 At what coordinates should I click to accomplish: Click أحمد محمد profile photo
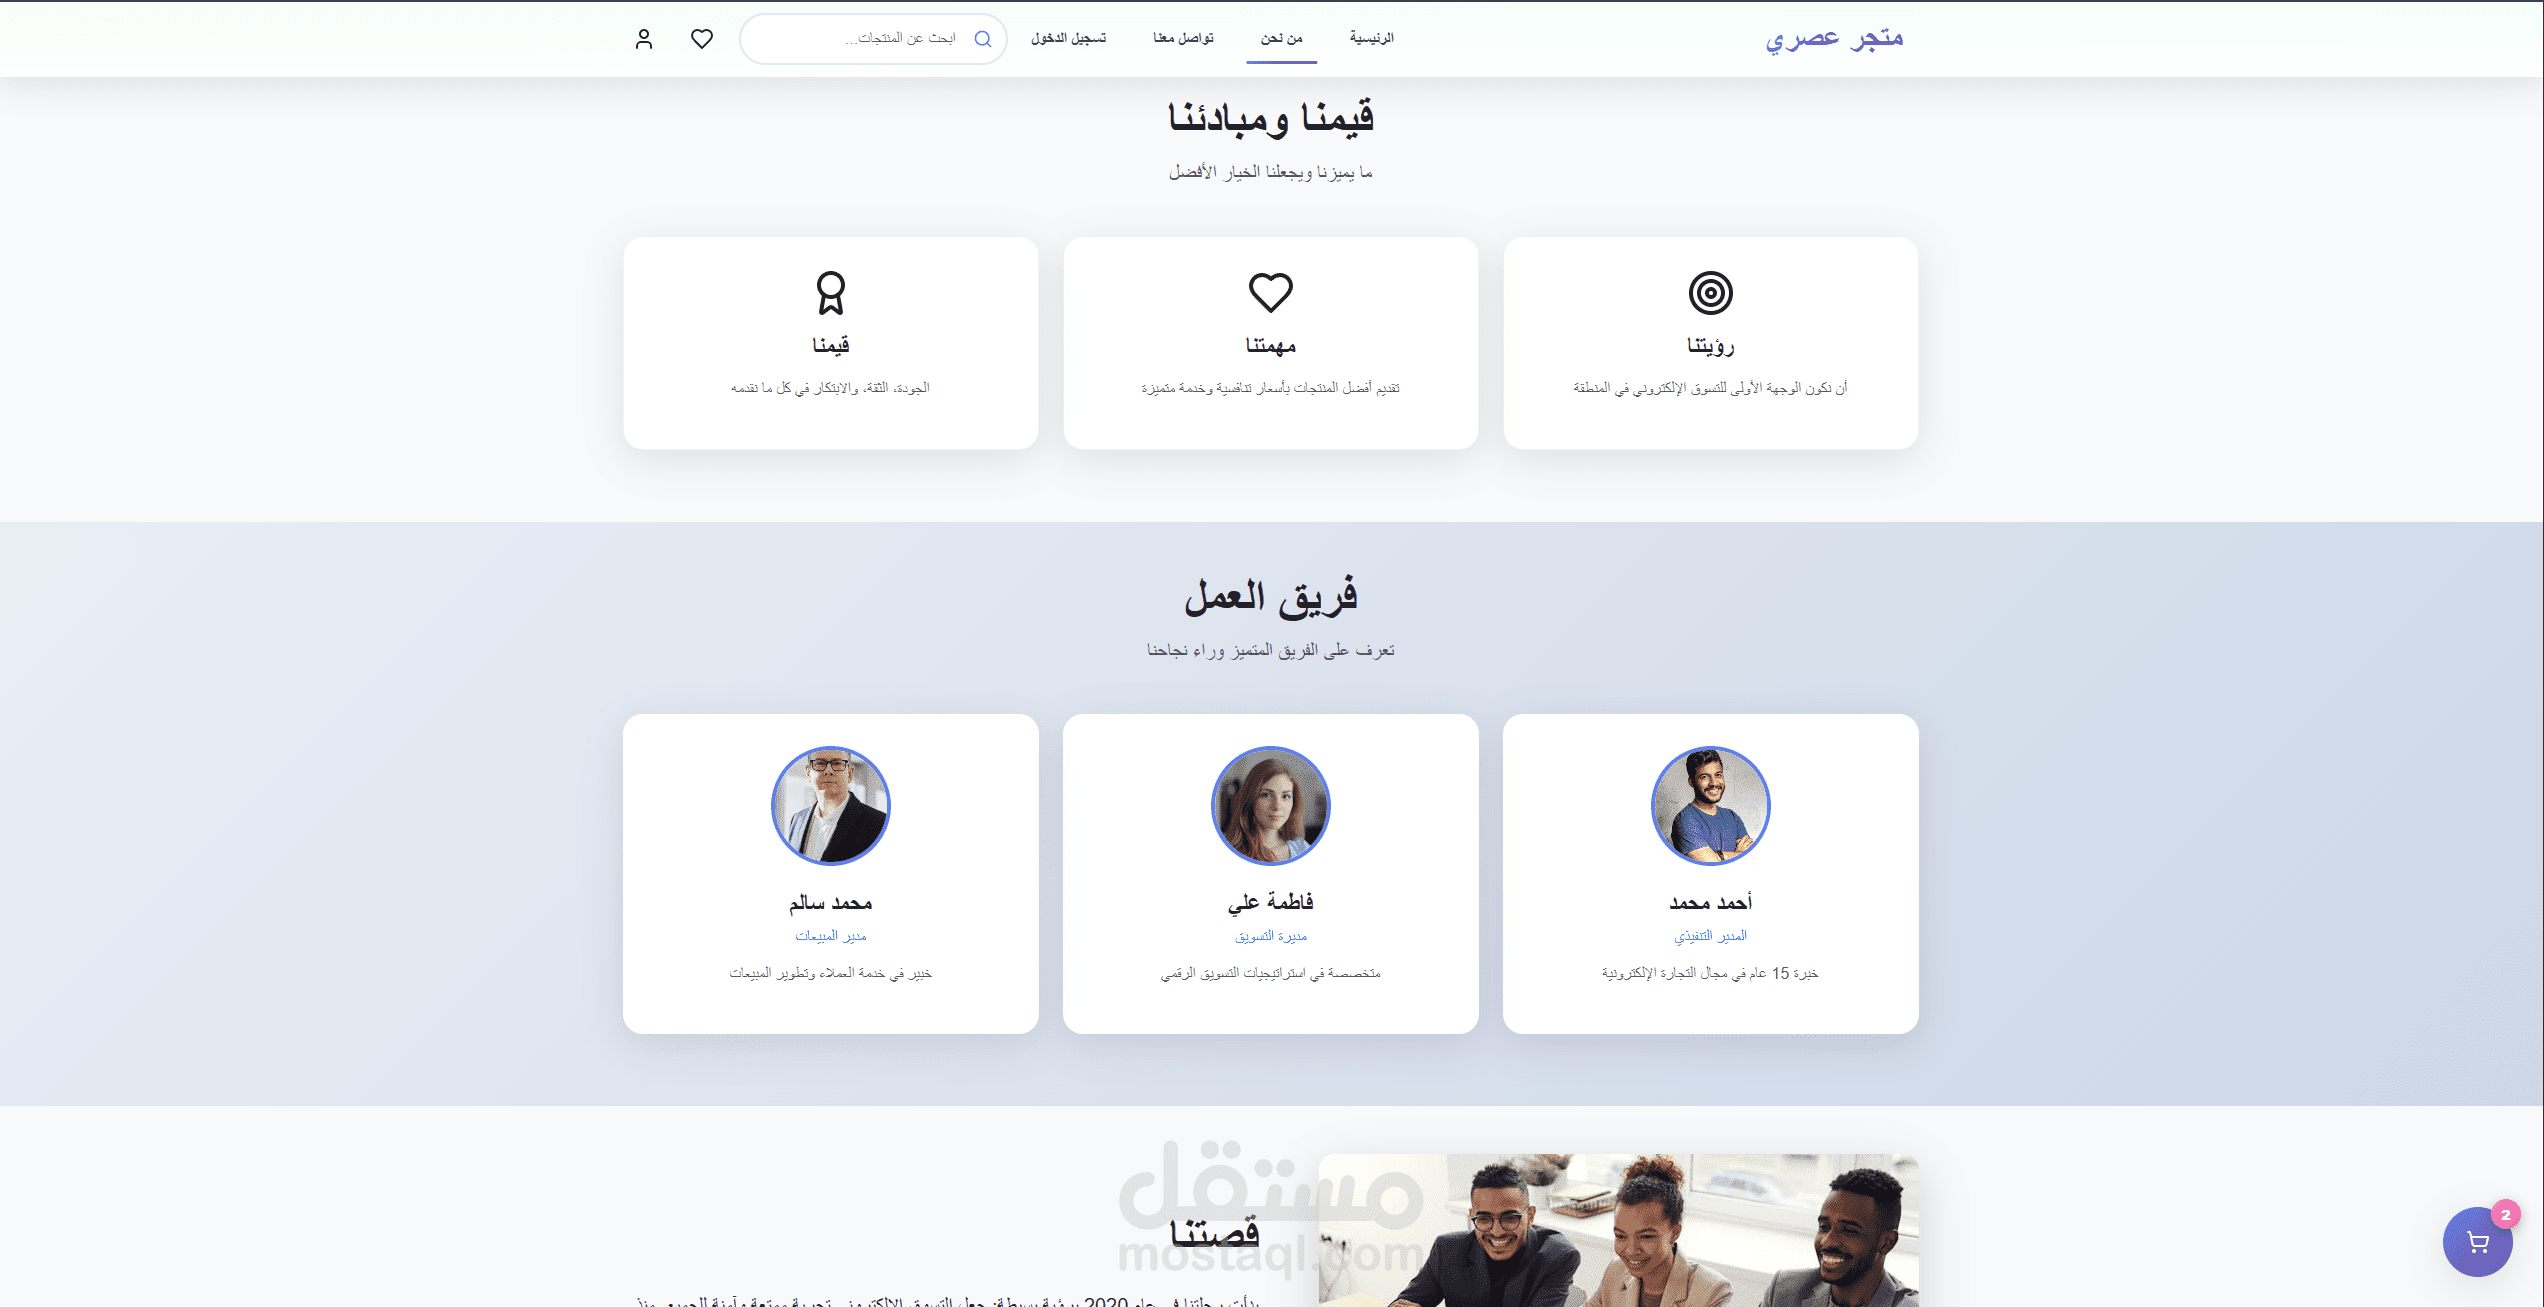coord(1710,806)
